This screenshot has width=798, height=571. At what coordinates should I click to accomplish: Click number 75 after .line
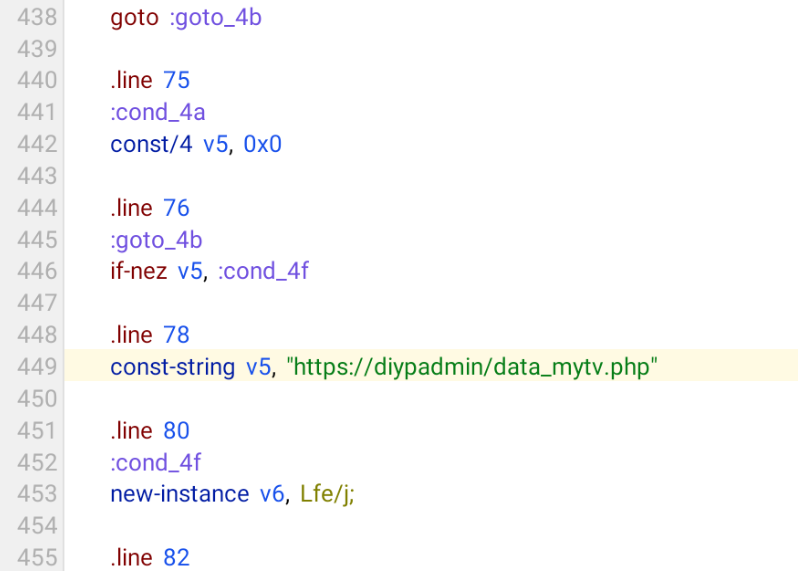(x=177, y=80)
